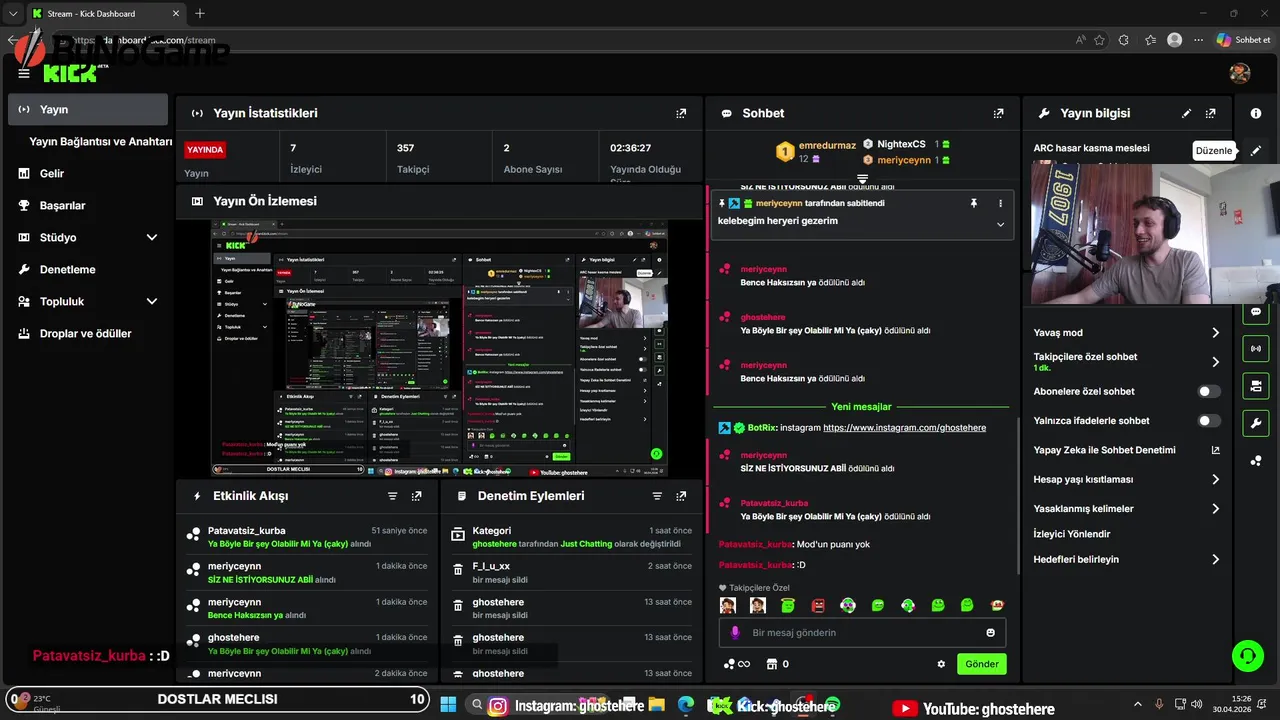Pop out the Denetim Eylemleri panel

pos(681,496)
